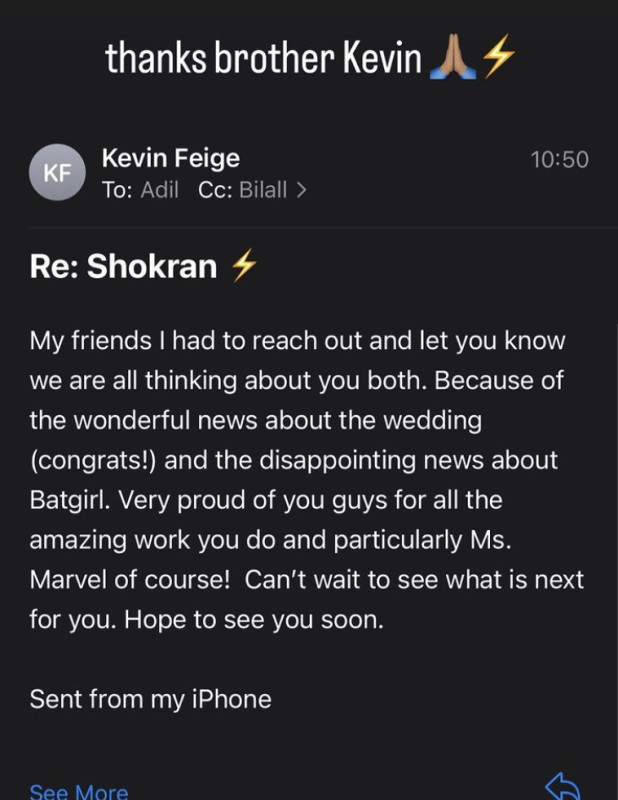Click the word 'Batgirl' in the message
The height and width of the screenshot is (800, 618).
coord(69,500)
